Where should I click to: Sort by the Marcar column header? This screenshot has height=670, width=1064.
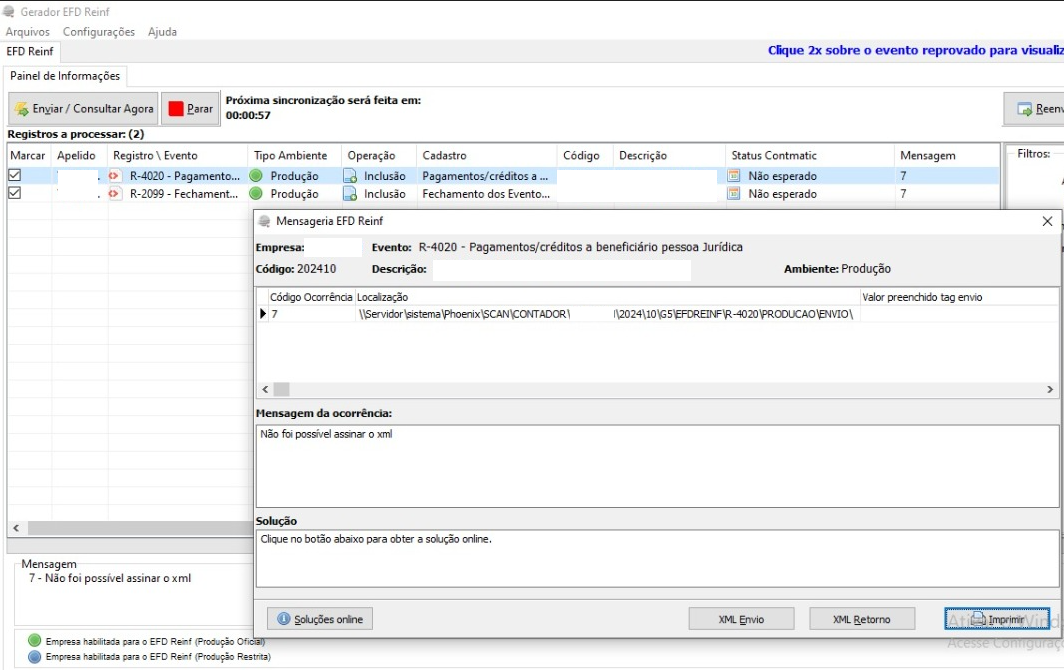tap(28, 155)
